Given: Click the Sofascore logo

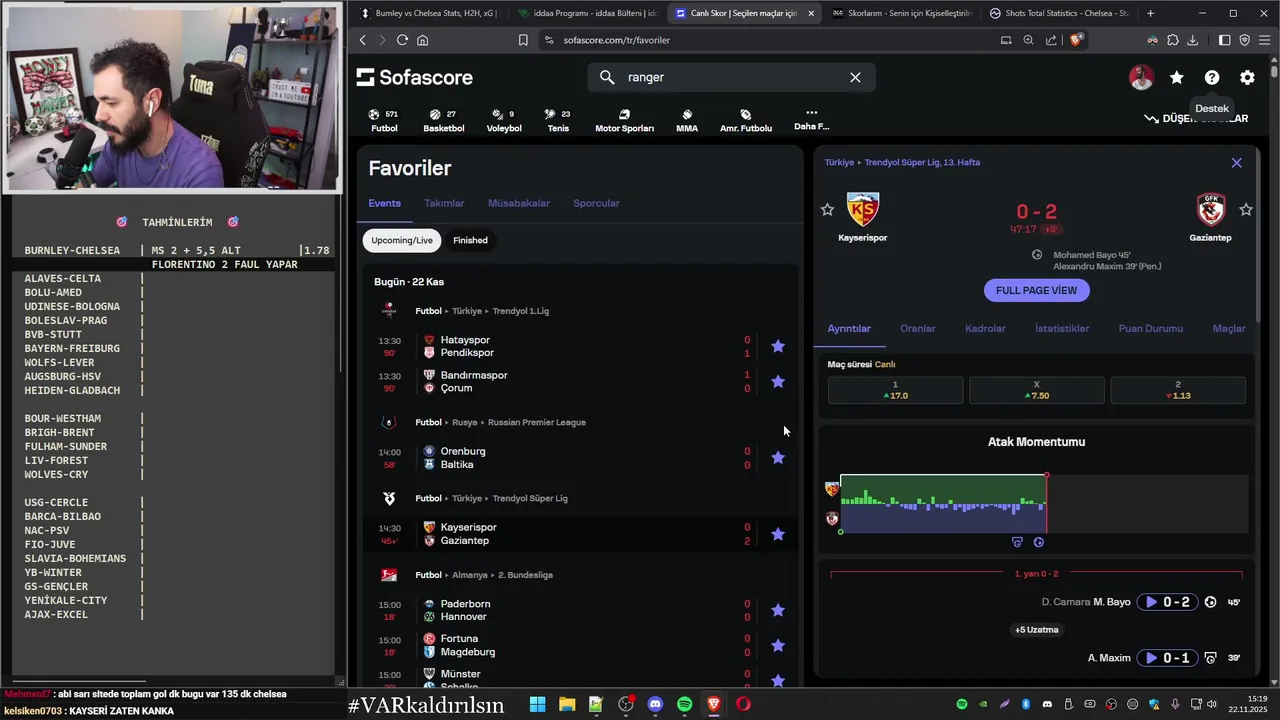Looking at the screenshot, I should 414,77.
